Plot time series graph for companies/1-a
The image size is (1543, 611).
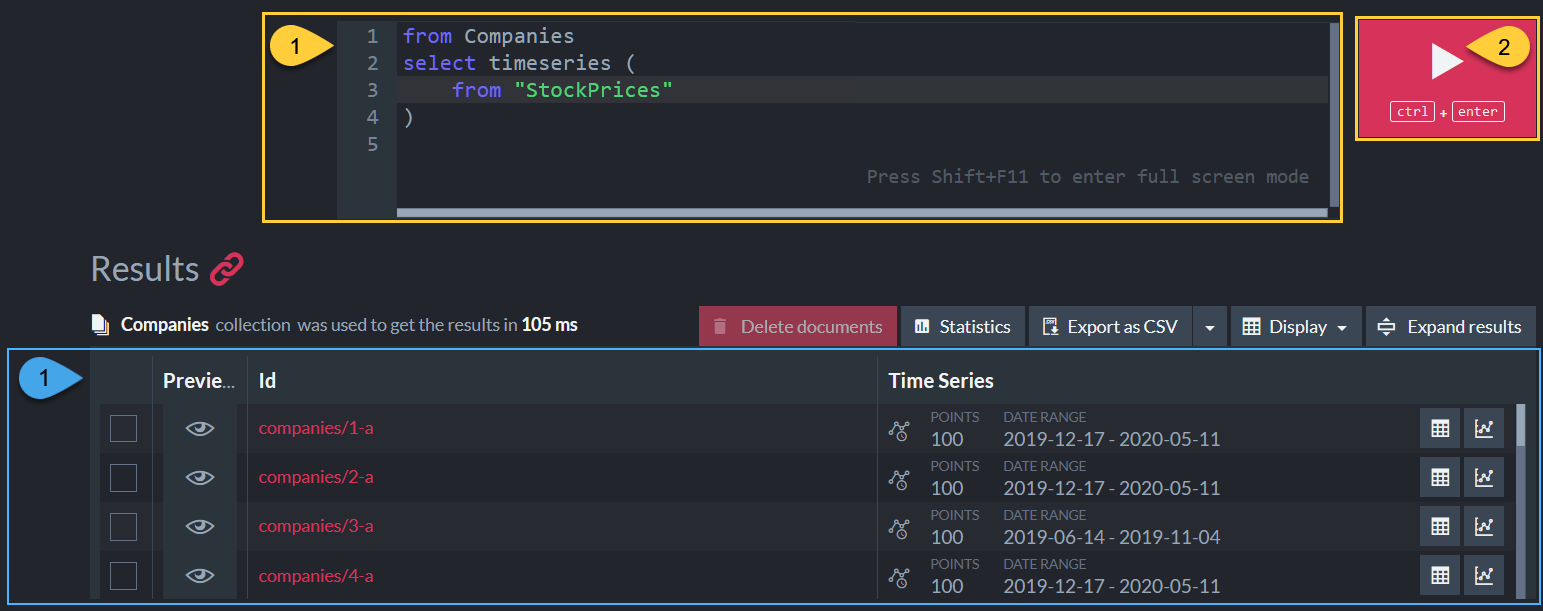1484,429
